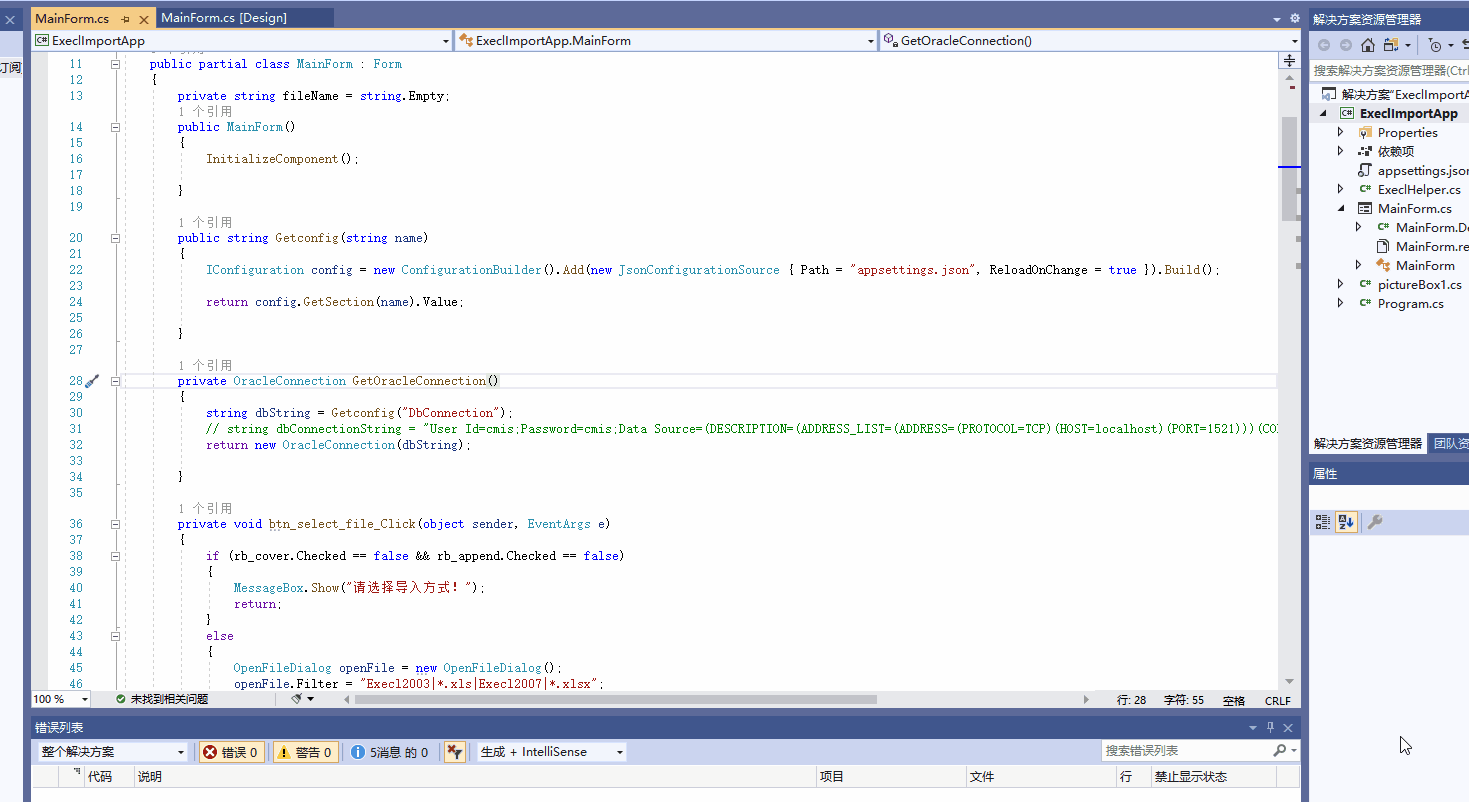Click the 搜索错误列表 search field

(1186, 751)
